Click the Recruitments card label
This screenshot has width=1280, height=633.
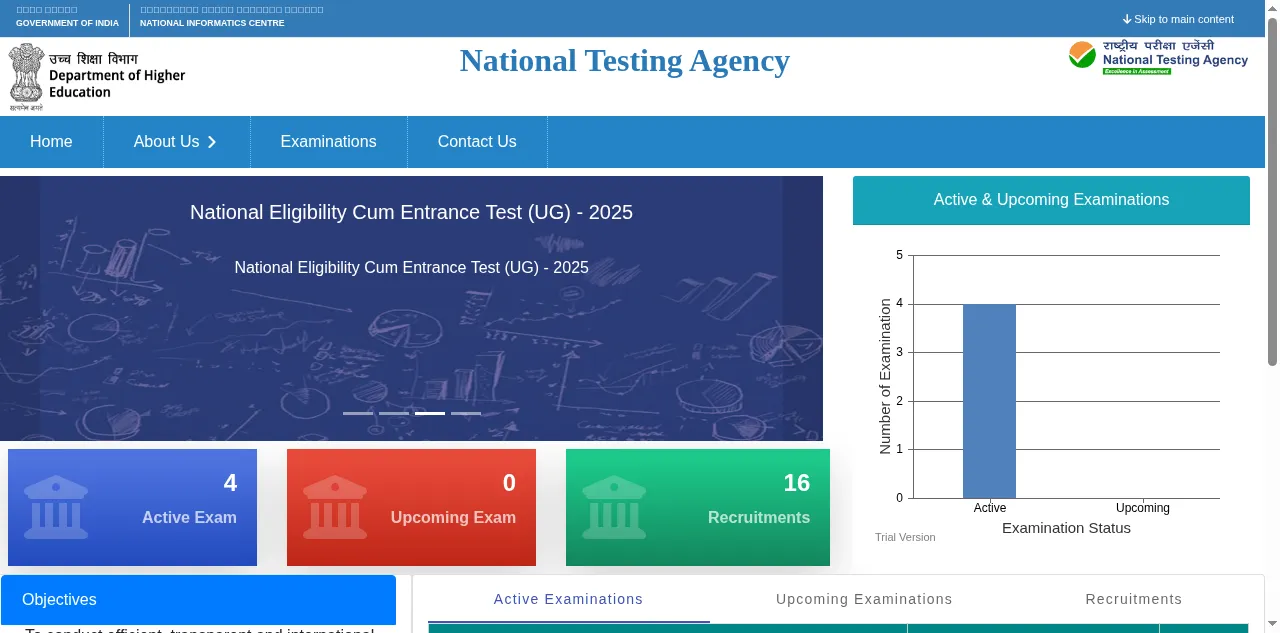[x=759, y=518]
